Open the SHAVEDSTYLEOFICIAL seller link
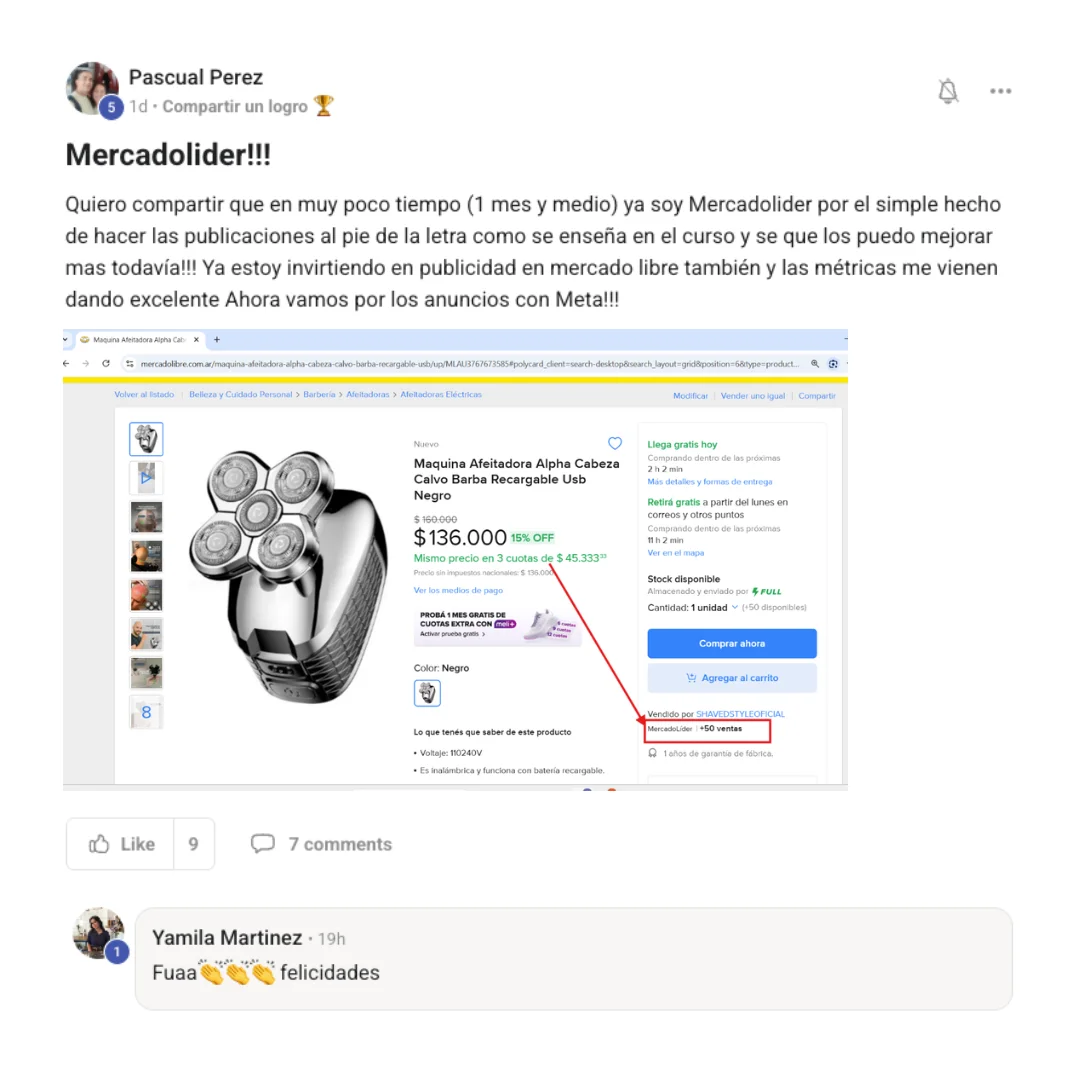The height and width of the screenshot is (1080, 1080). [740, 714]
